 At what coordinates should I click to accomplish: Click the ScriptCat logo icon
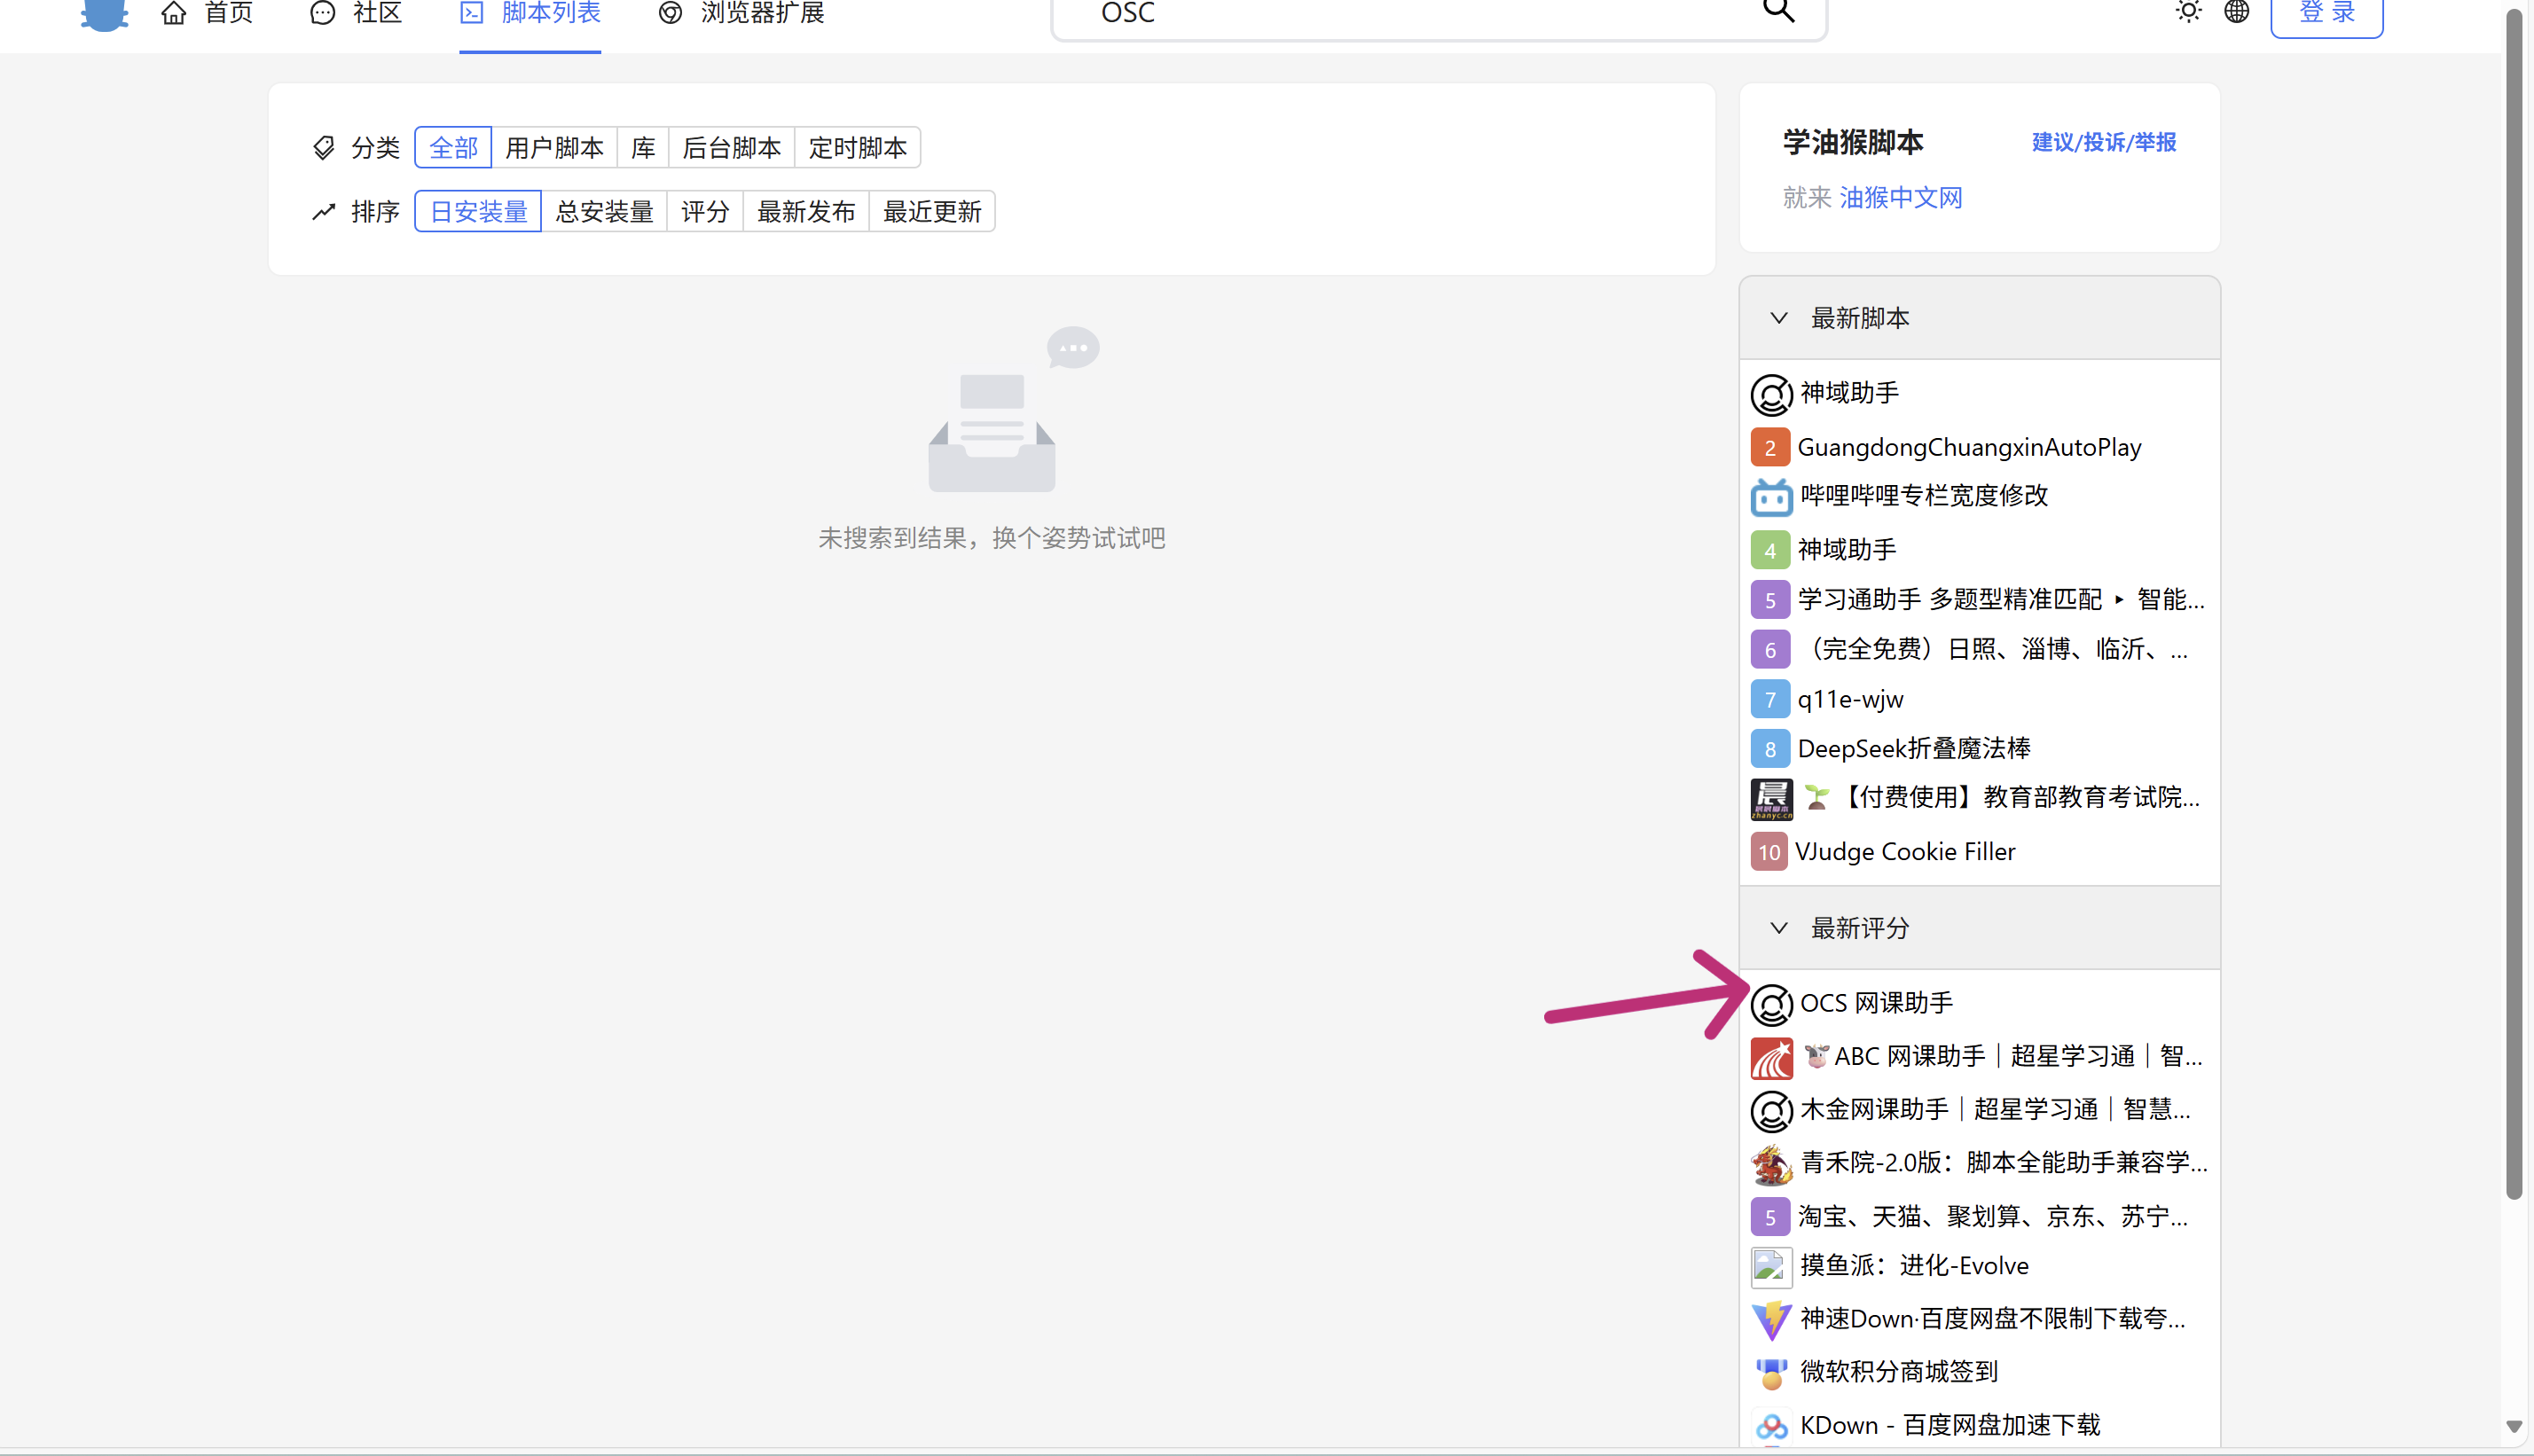click(104, 13)
